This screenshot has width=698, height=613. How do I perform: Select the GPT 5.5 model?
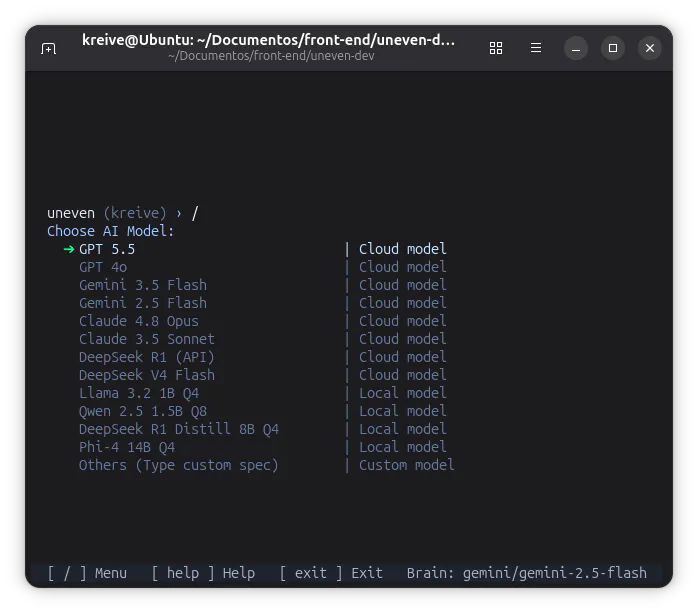[x=107, y=249]
